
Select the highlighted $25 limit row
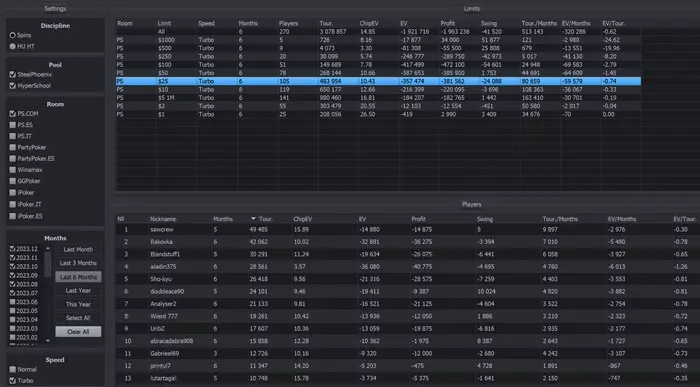coord(379,81)
